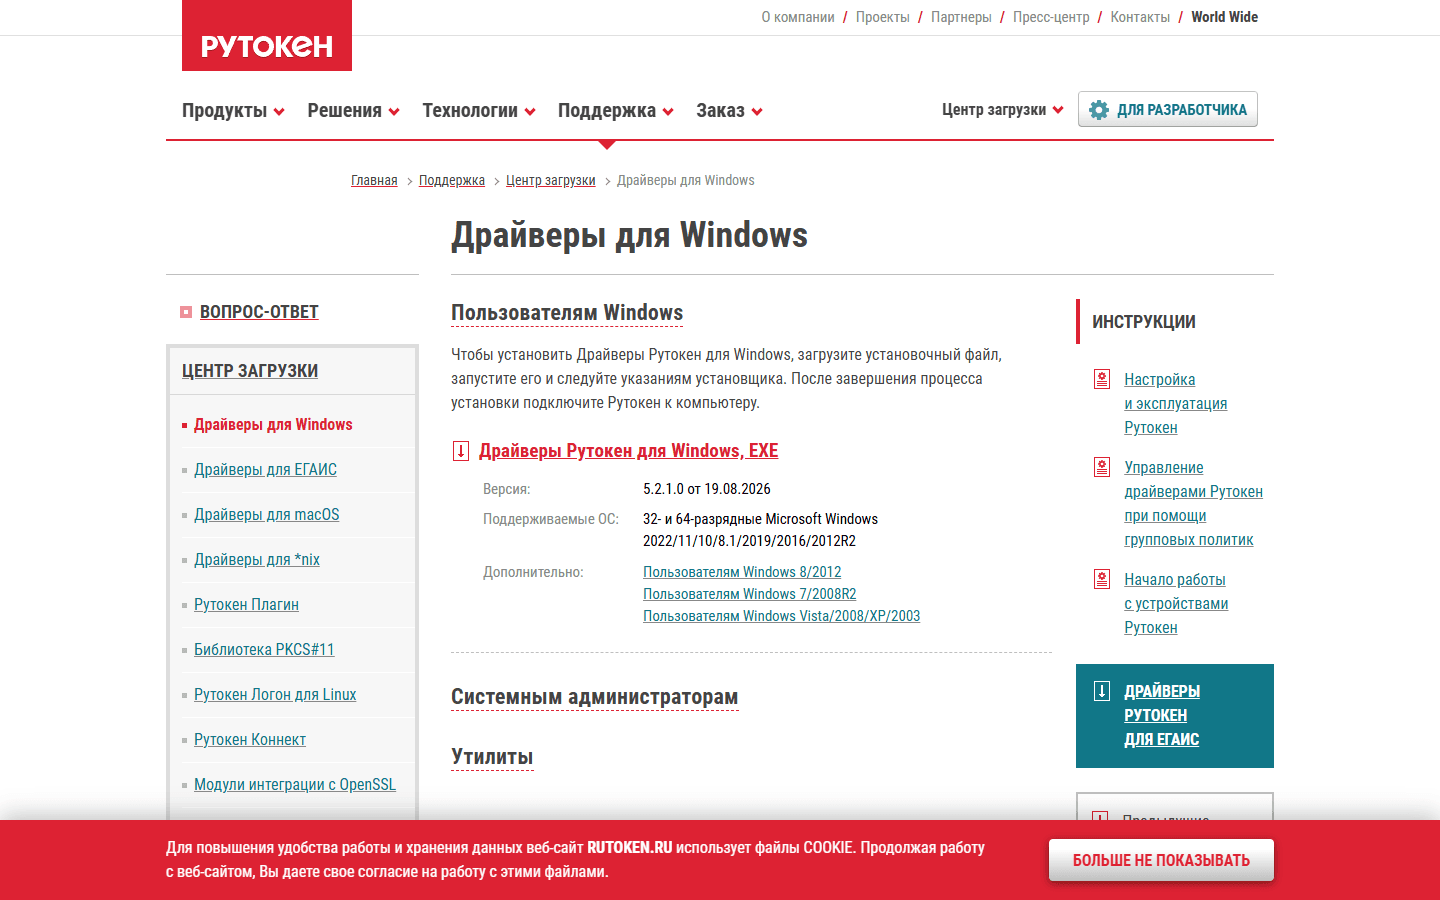The height and width of the screenshot is (900, 1440).
Task: Open Пресс-центр in top menu
Action: [1051, 17]
